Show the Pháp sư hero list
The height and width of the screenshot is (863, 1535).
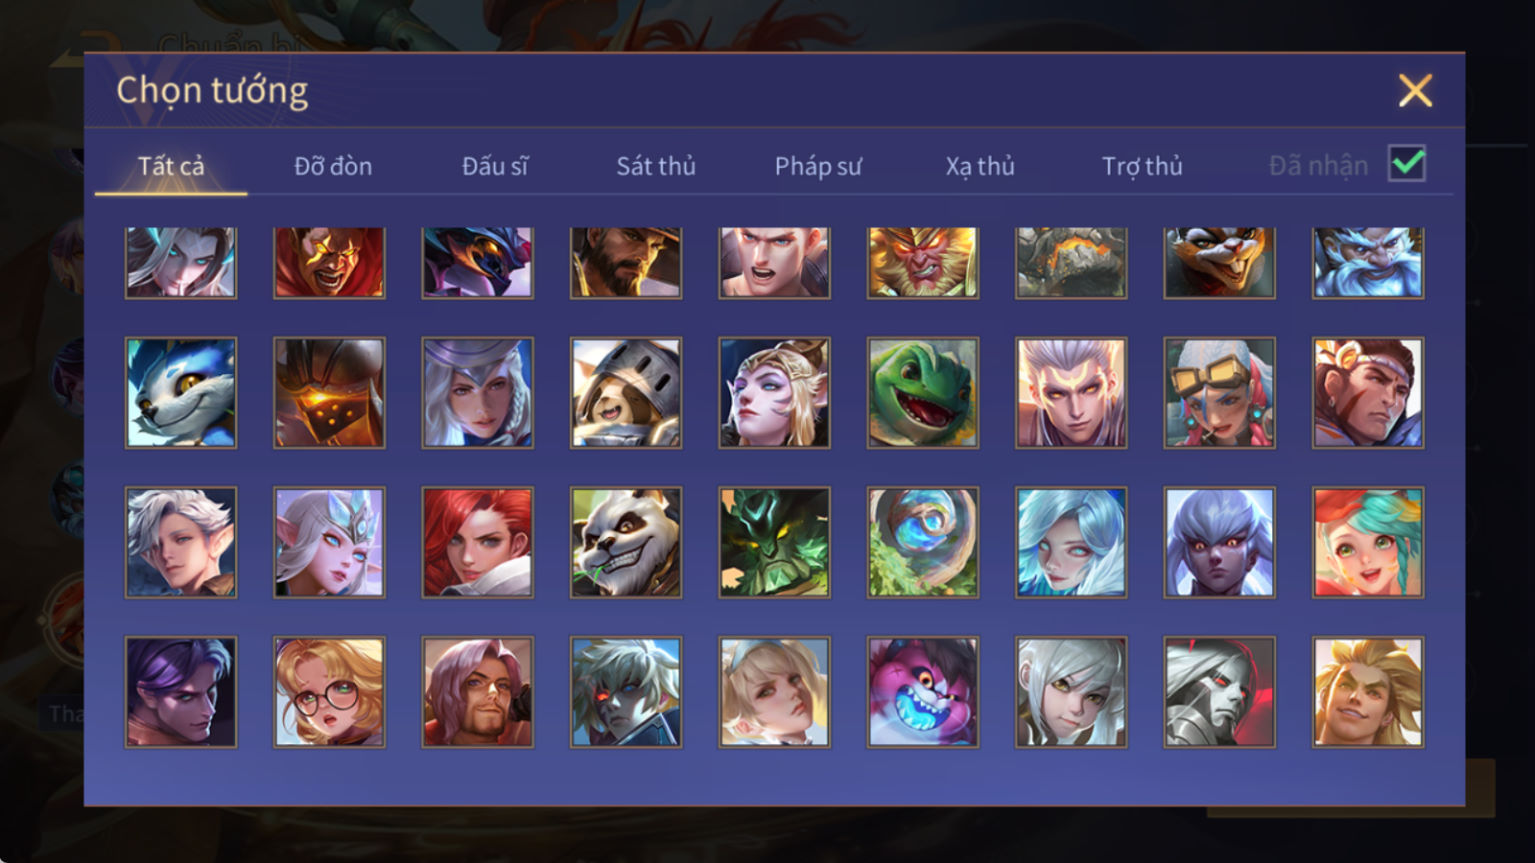click(818, 166)
